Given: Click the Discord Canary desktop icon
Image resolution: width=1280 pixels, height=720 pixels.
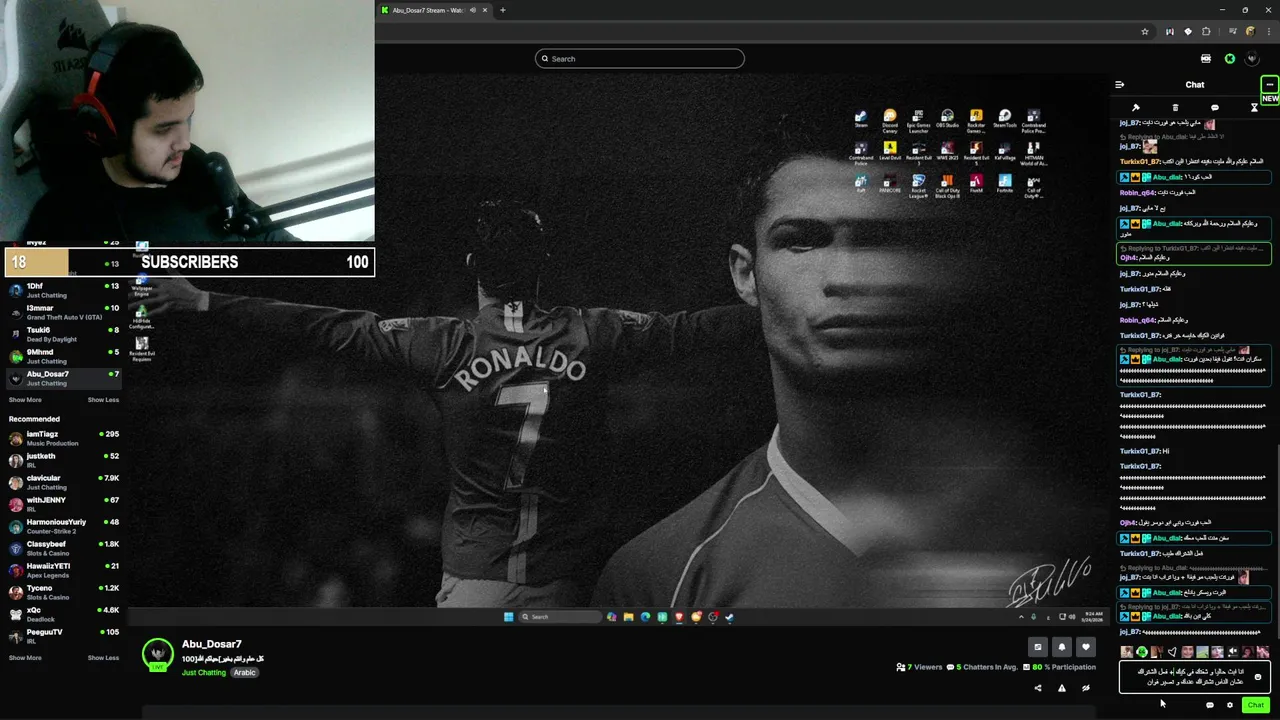Looking at the screenshot, I should click(x=890, y=121).
